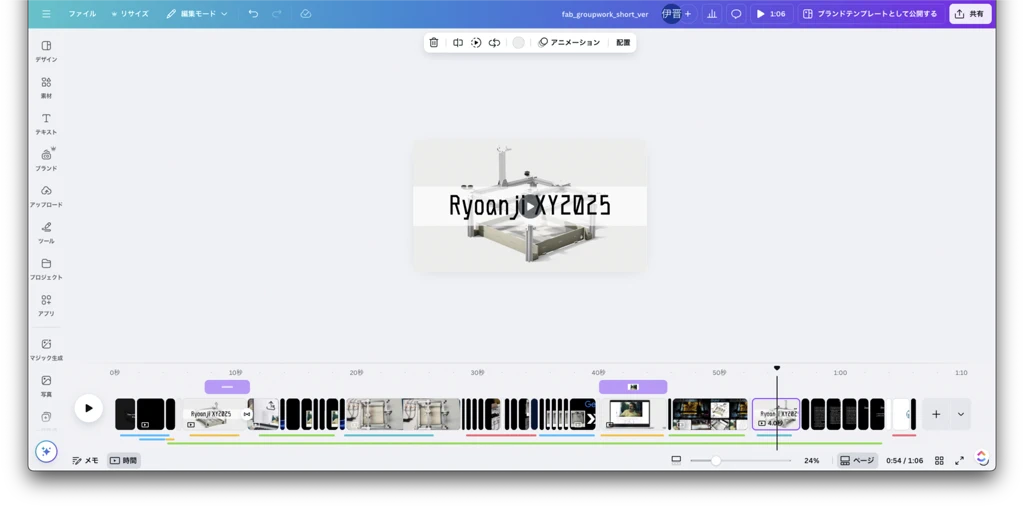The image size is (1024, 508).
Task: Open the アニメーション options
Action: (568, 42)
